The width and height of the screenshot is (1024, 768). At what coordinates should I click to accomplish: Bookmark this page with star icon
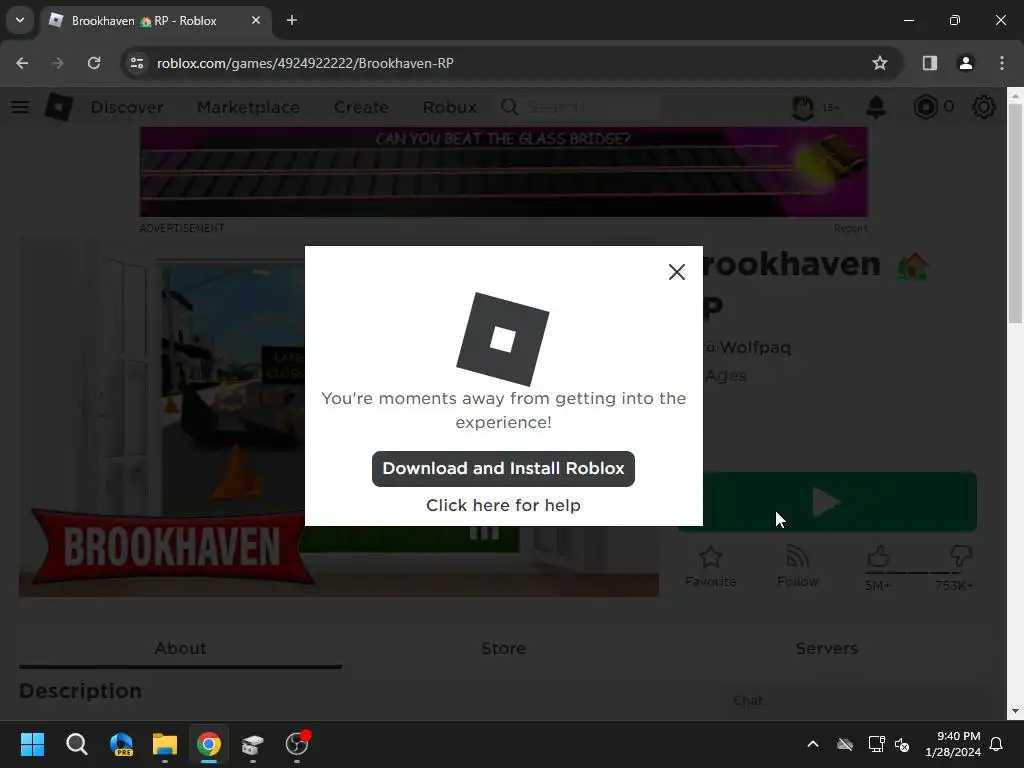(x=880, y=63)
